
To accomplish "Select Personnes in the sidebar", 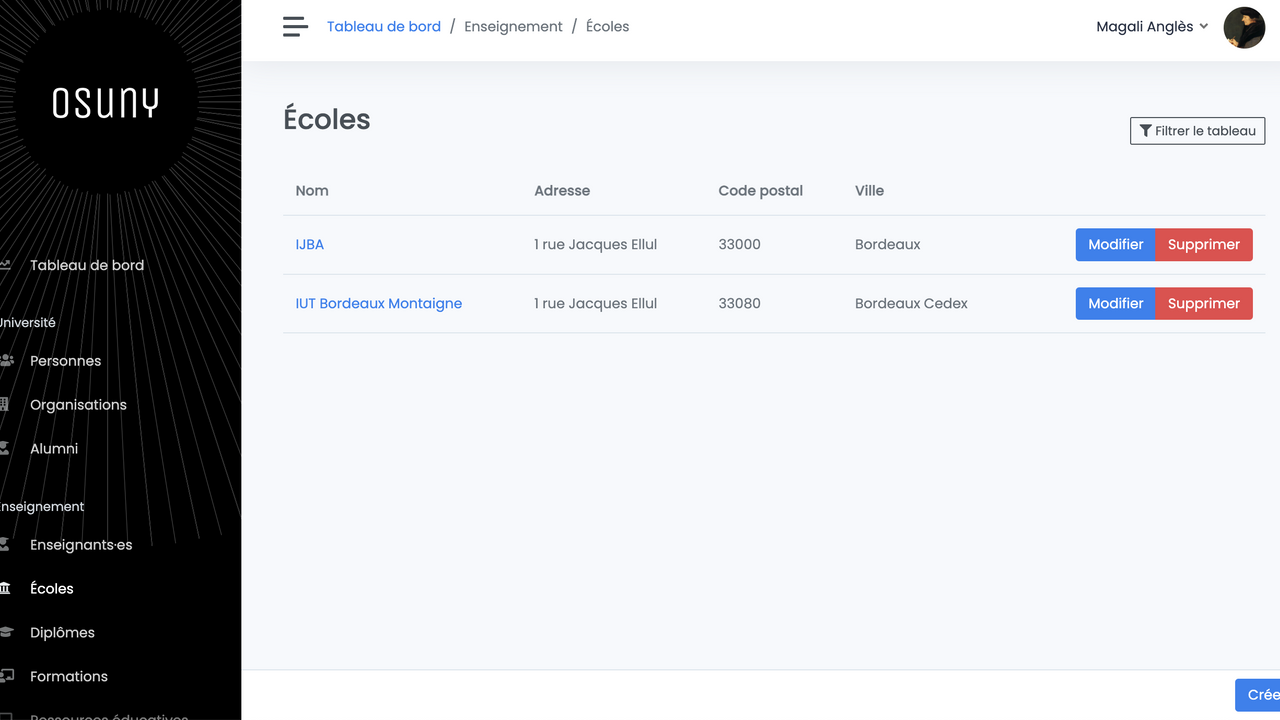I will click(x=65, y=361).
